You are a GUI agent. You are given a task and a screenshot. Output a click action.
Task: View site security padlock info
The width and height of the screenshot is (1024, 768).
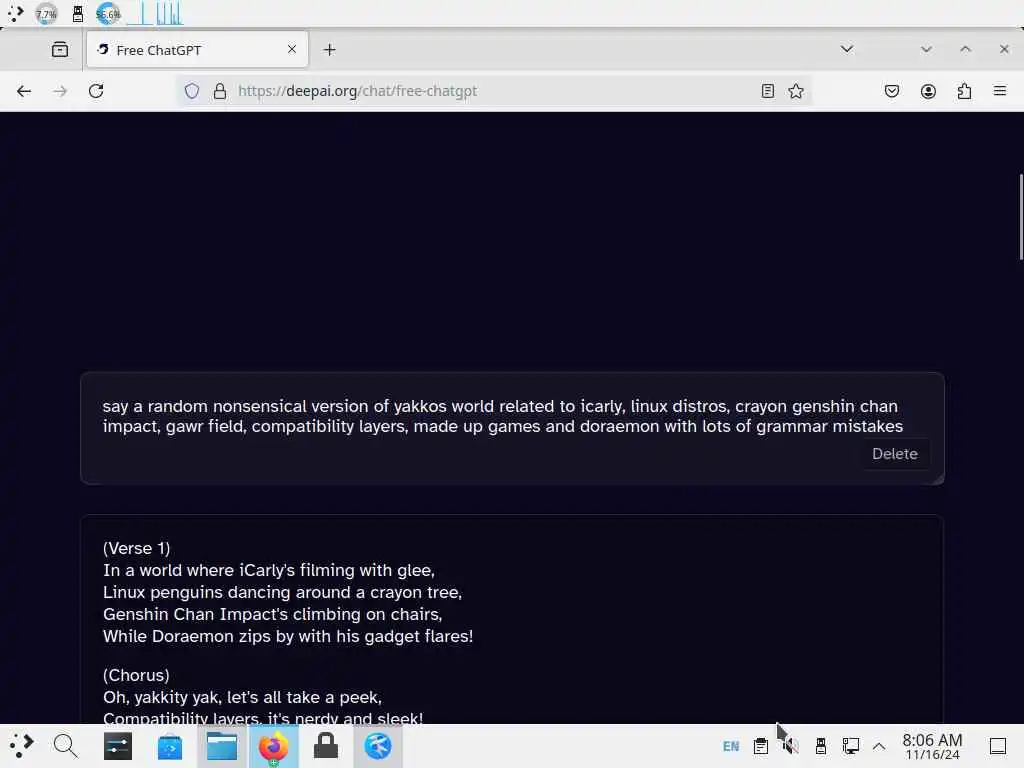pos(220,91)
